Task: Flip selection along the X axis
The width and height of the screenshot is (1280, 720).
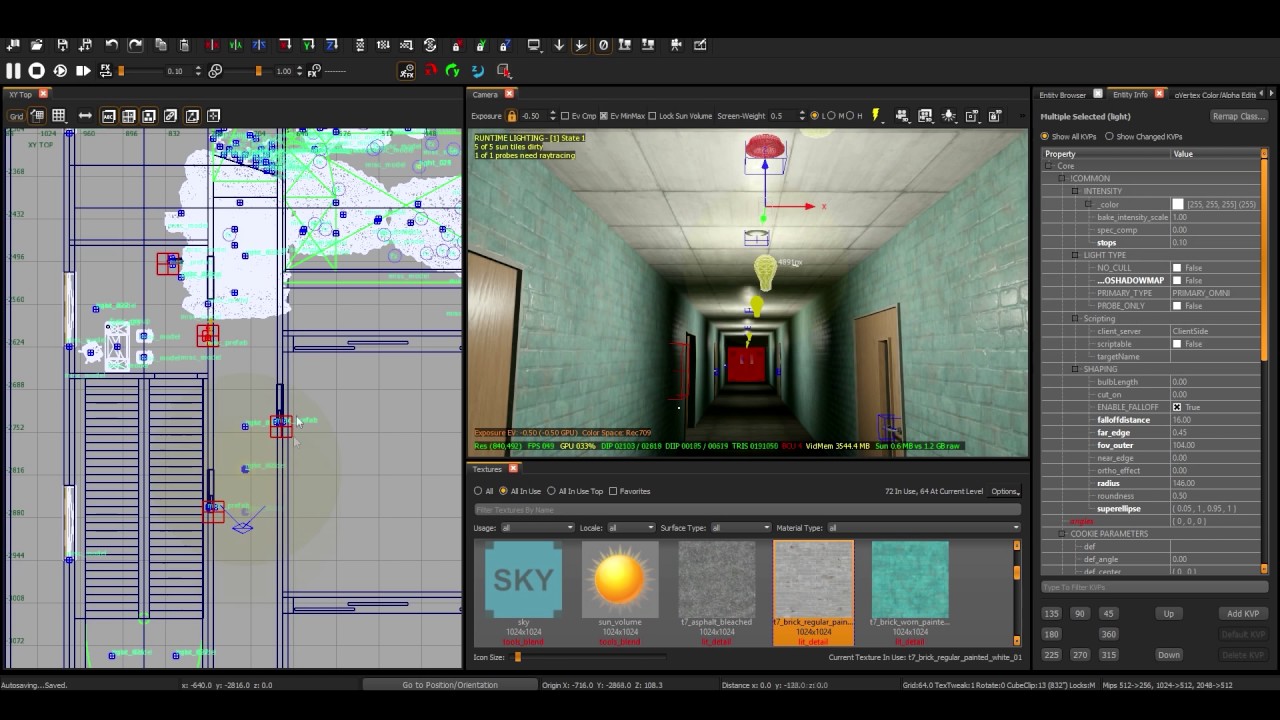Action: 211,45
